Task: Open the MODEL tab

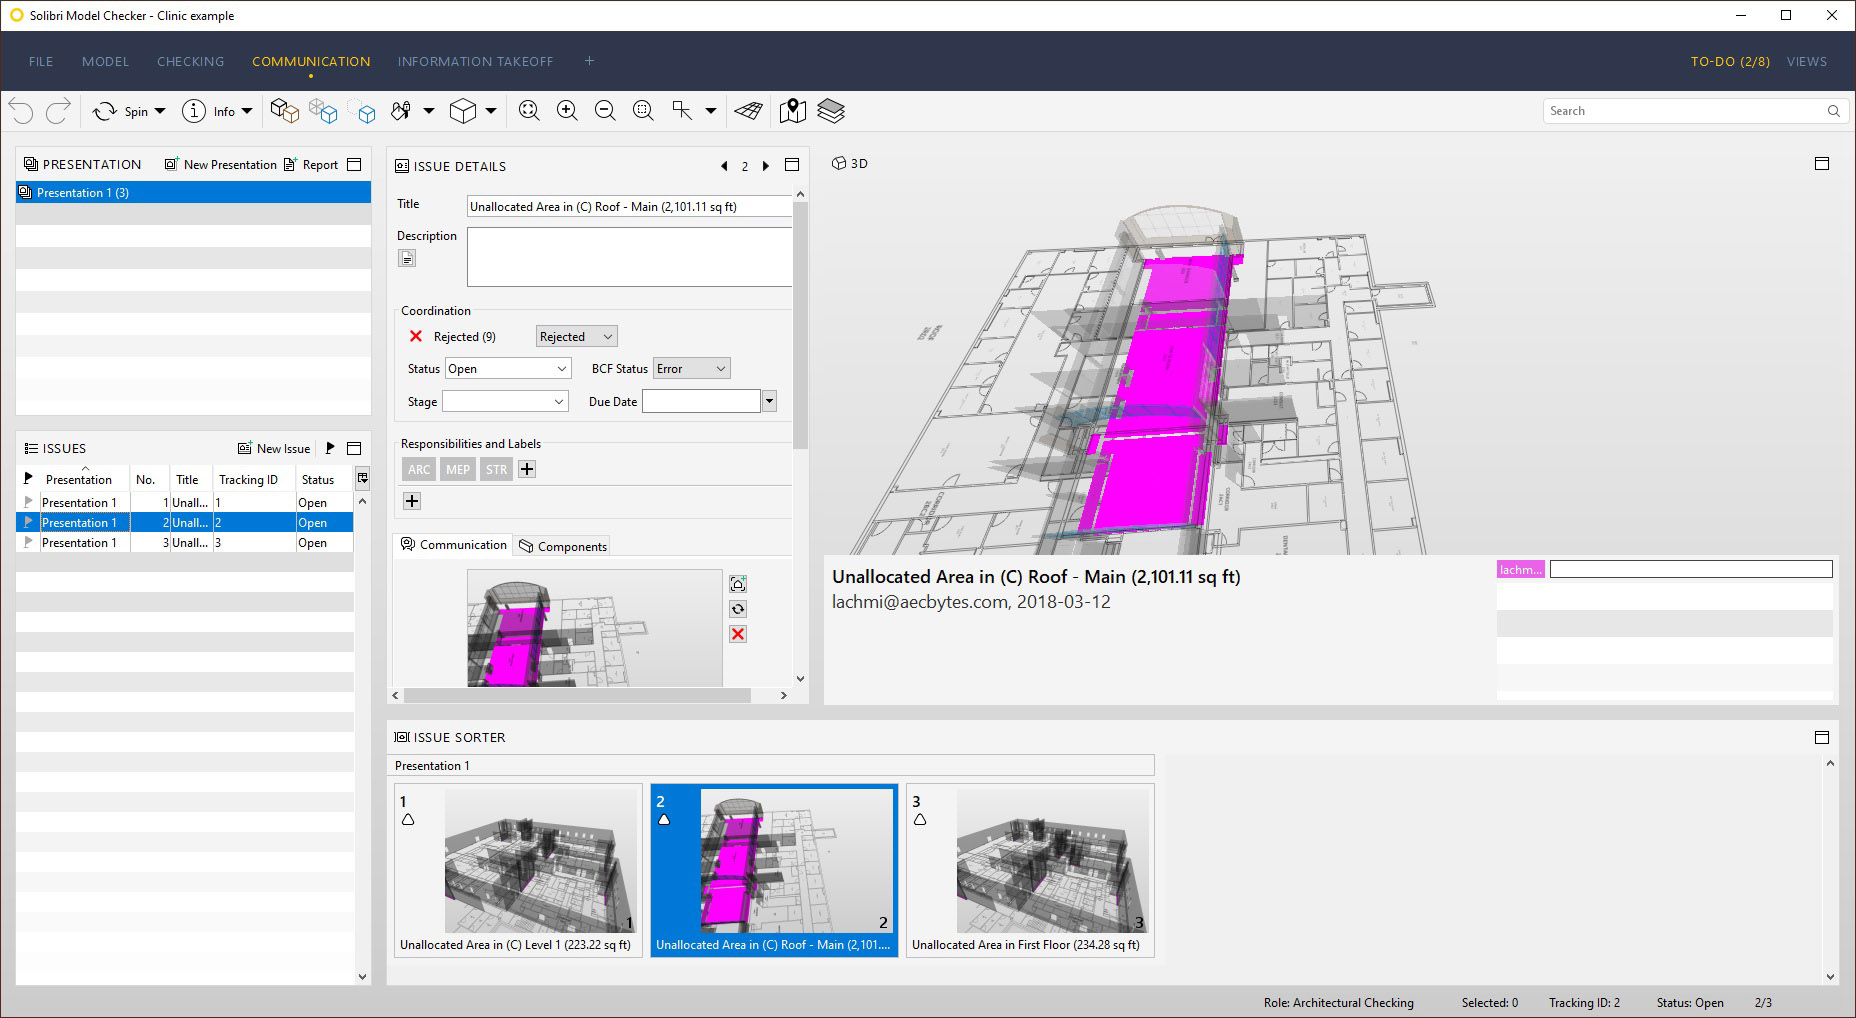Action: coord(105,61)
